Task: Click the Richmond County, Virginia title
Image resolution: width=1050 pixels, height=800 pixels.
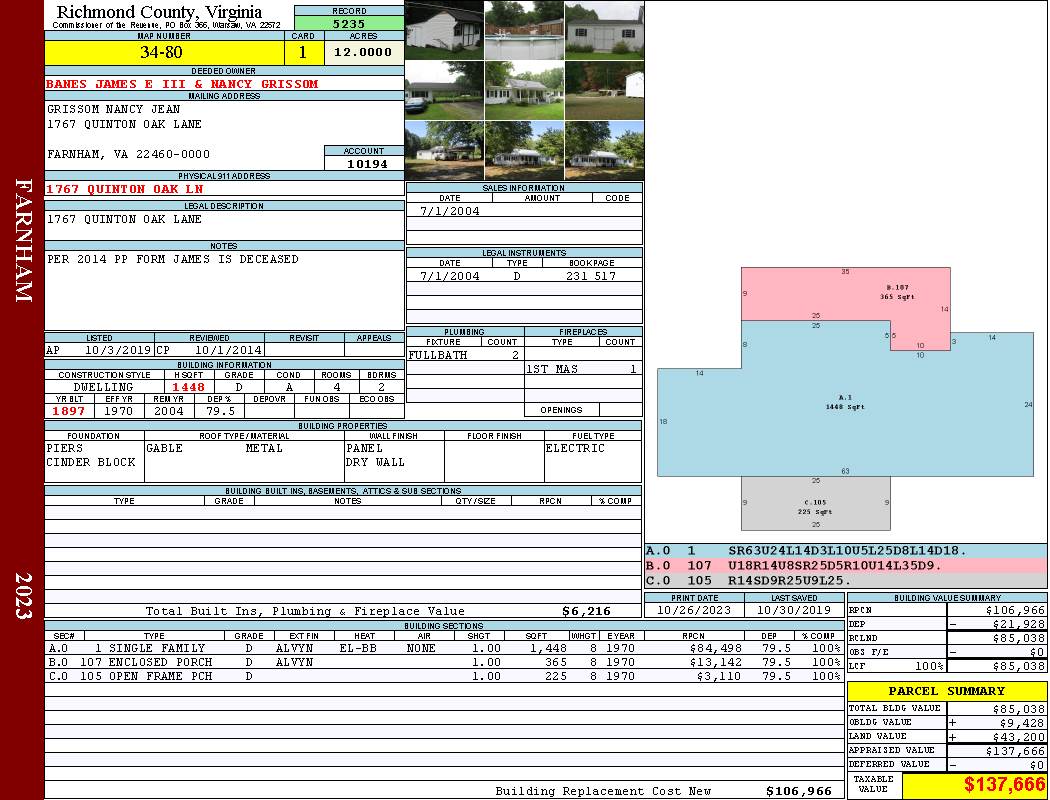Action: coord(159,11)
